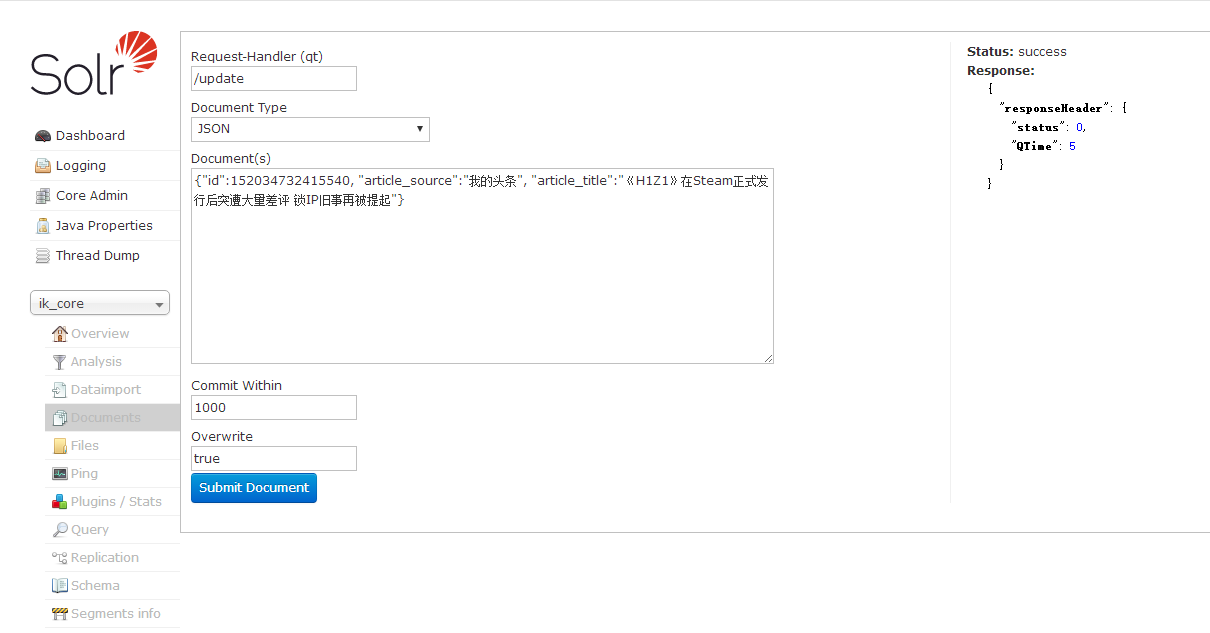Open the Dataimport menu item
Viewport: 1210px width, 633px height.
tap(105, 390)
